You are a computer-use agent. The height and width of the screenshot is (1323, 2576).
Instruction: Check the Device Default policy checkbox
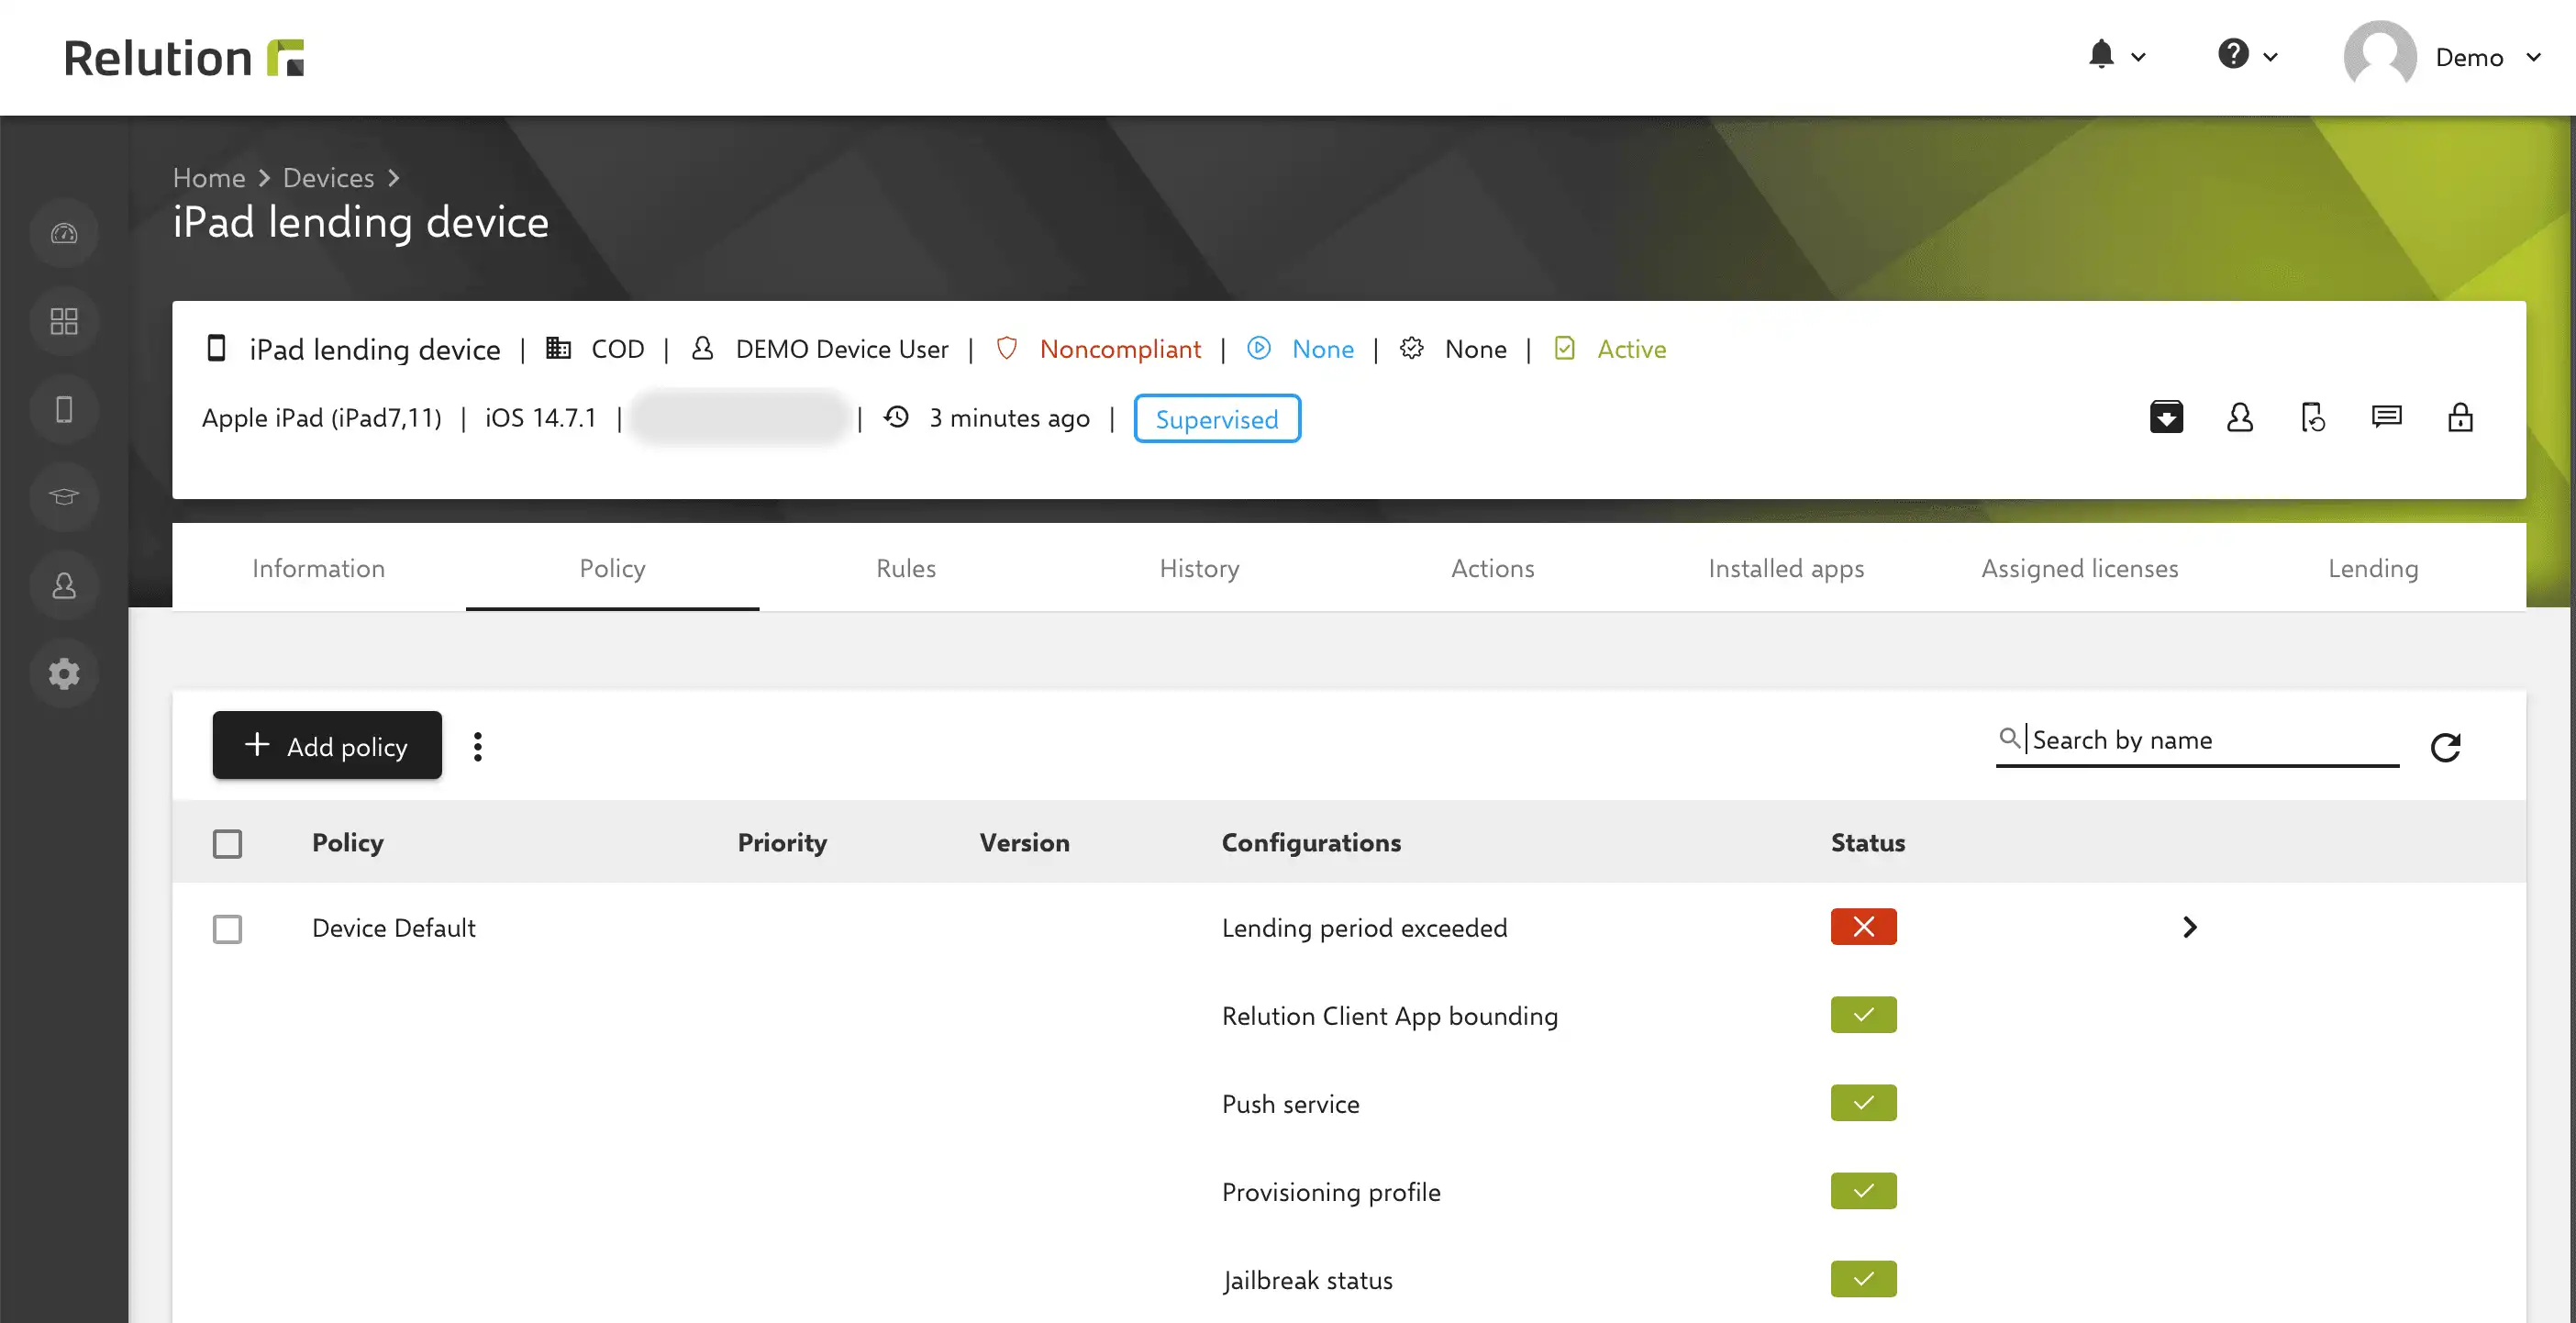227,928
